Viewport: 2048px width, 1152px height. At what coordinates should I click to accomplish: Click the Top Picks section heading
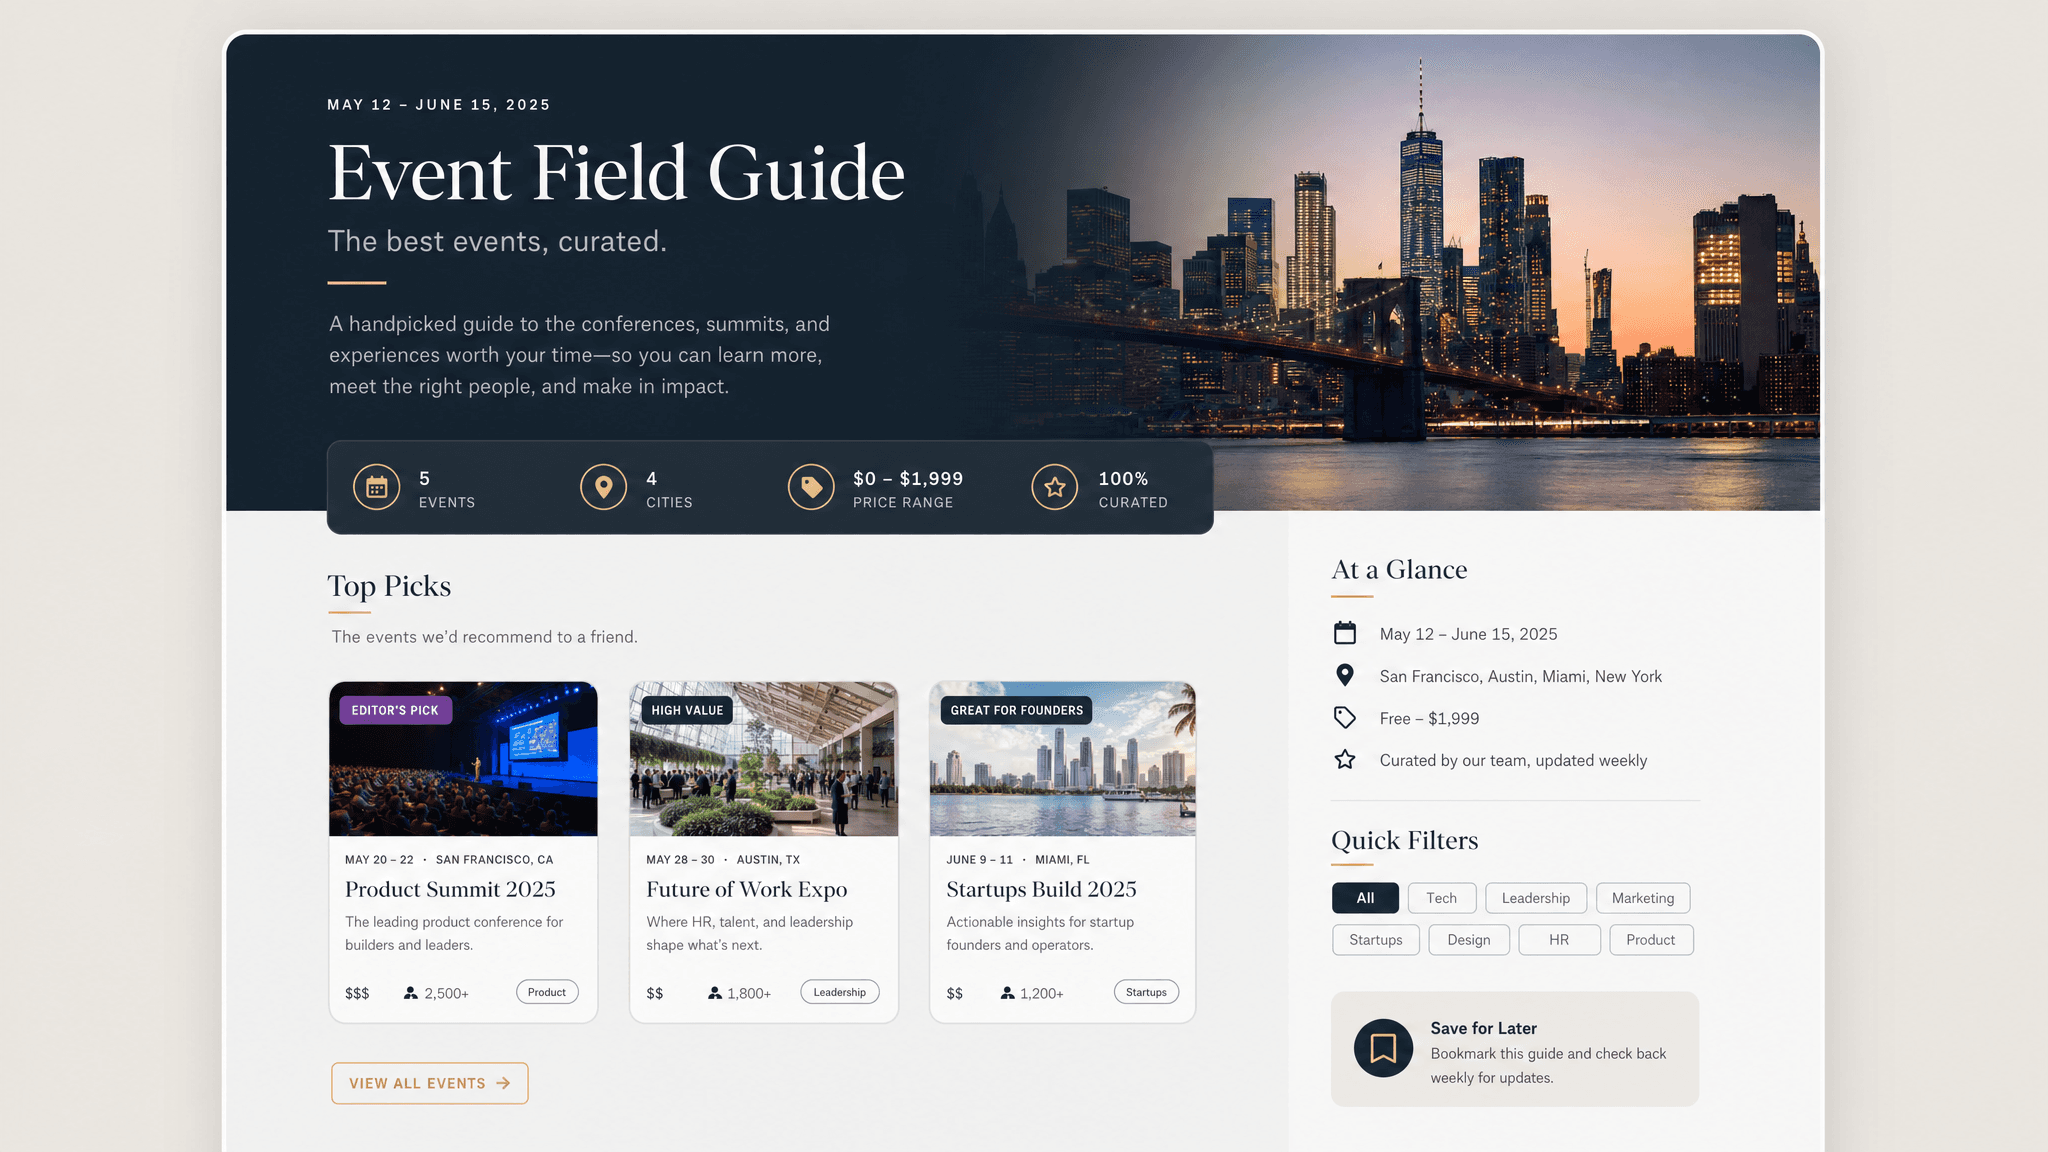pos(389,585)
